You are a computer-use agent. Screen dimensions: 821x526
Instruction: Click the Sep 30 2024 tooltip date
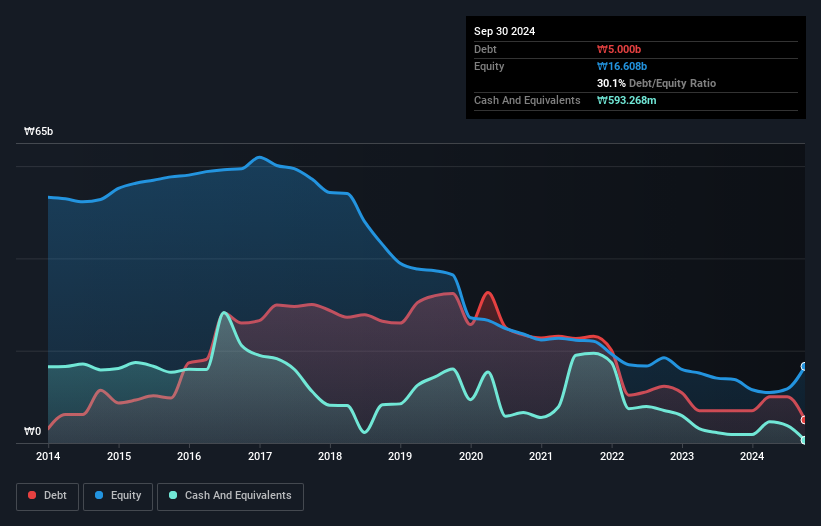(x=504, y=31)
